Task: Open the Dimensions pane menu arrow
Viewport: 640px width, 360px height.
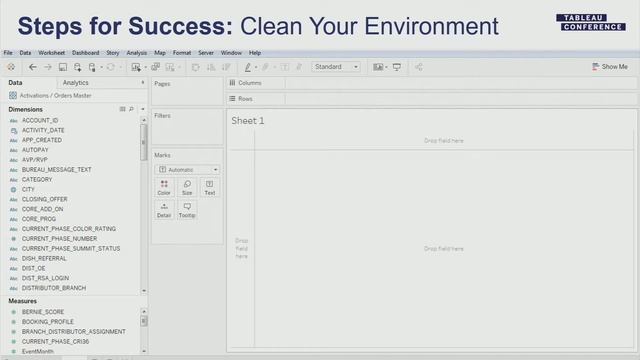Action: 142,109
